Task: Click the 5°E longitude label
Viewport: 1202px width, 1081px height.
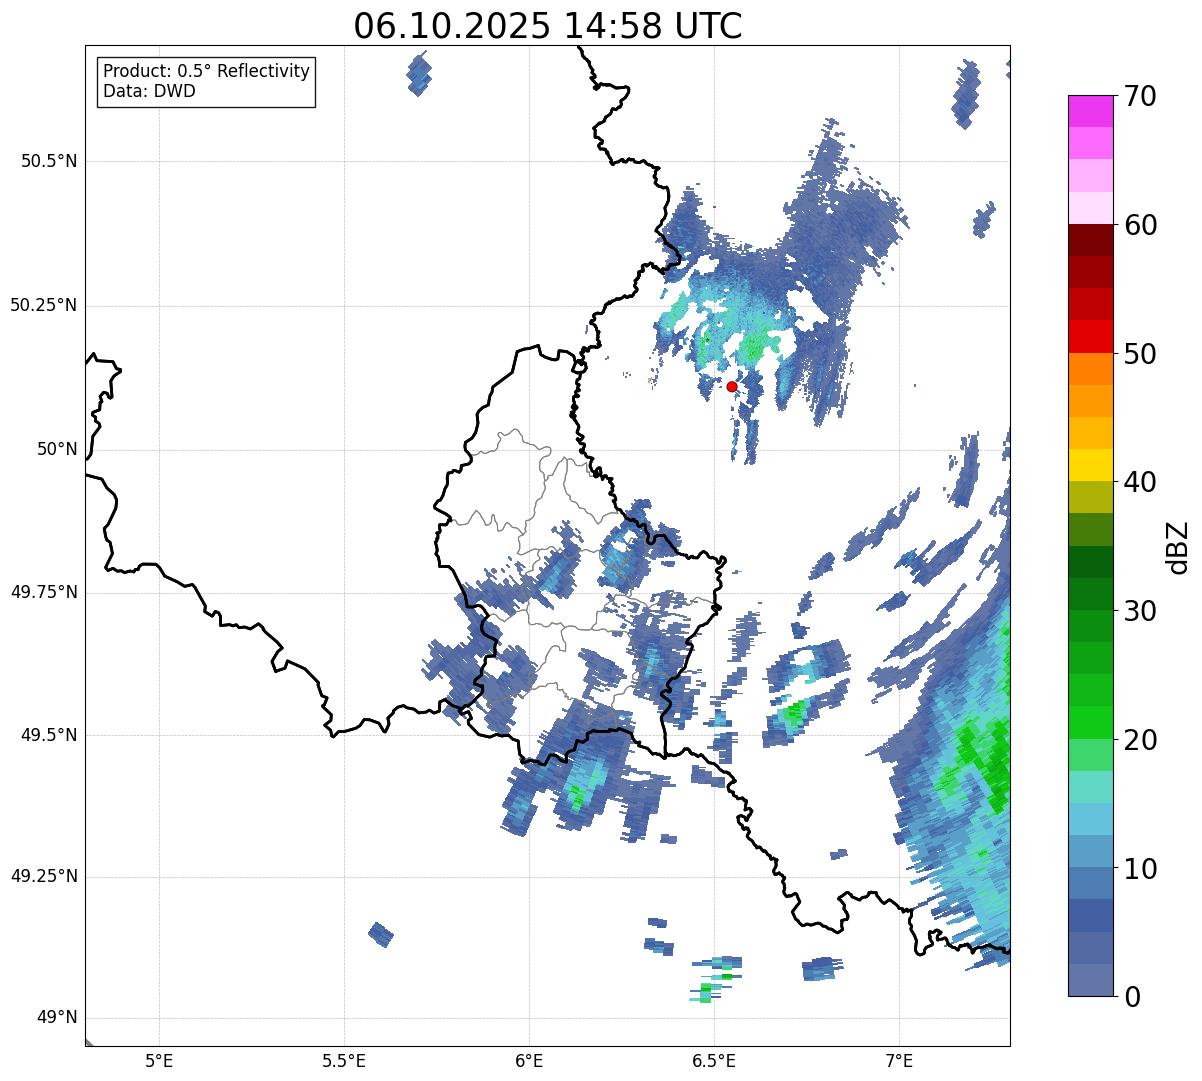Action: tap(159, 1061)
